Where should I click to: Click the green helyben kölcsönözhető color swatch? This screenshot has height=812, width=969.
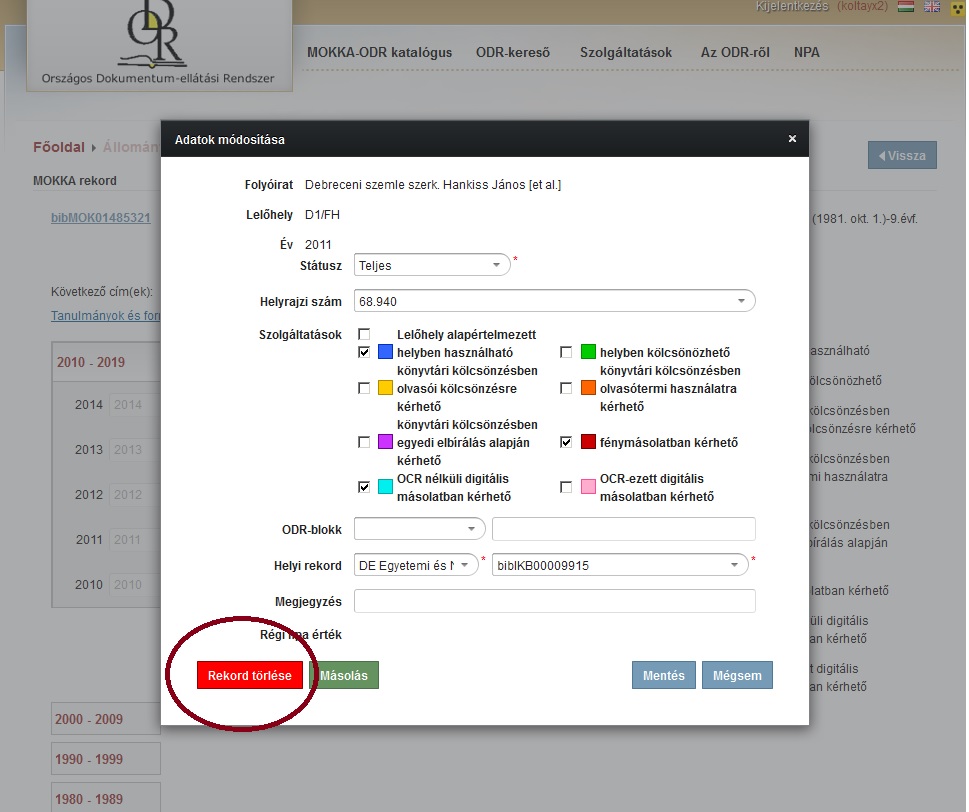588,352
